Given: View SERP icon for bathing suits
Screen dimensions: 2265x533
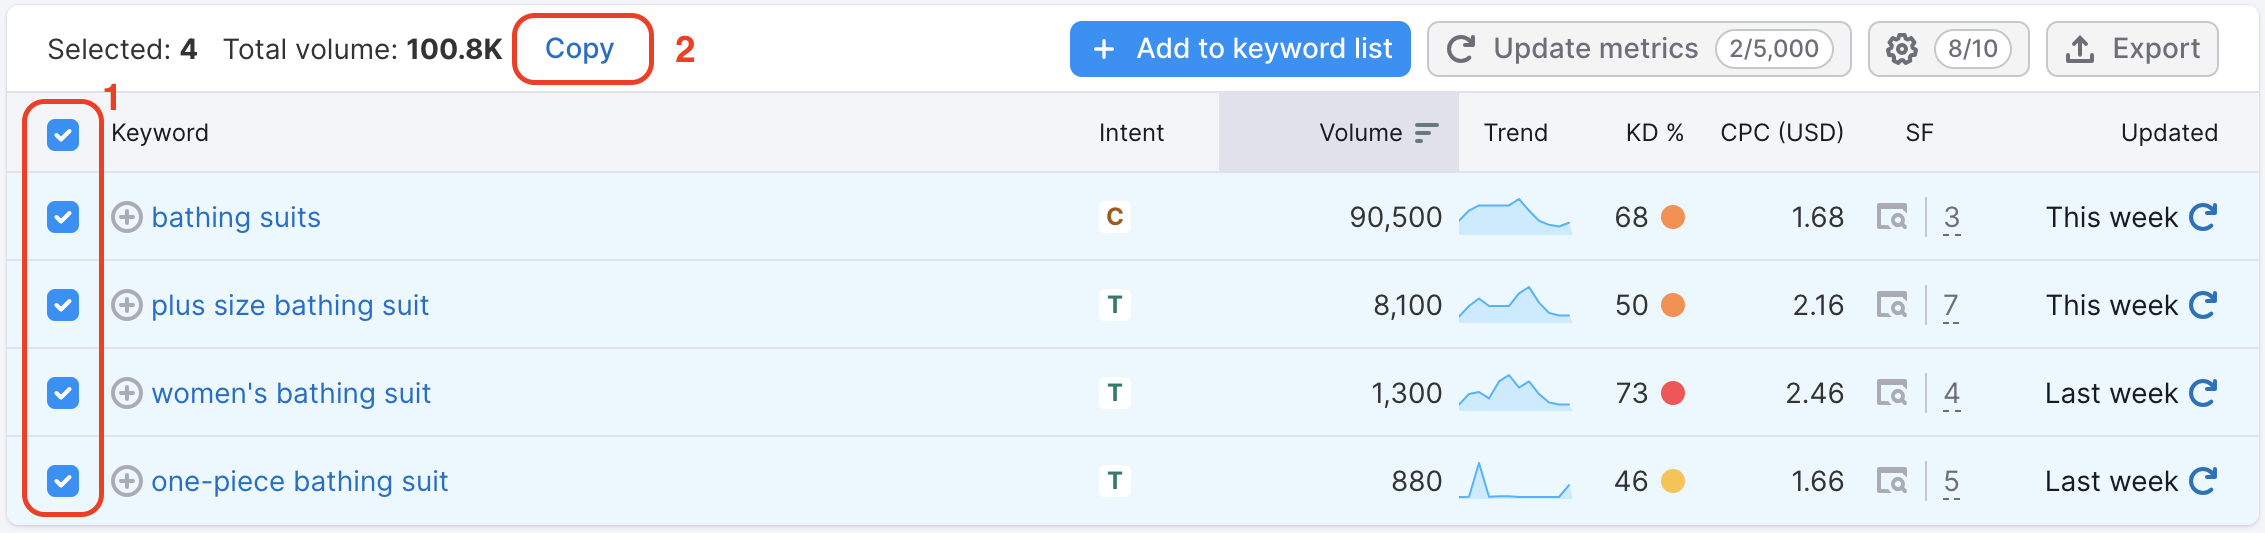Looking at the screenshot, I should coord(1892,217).
